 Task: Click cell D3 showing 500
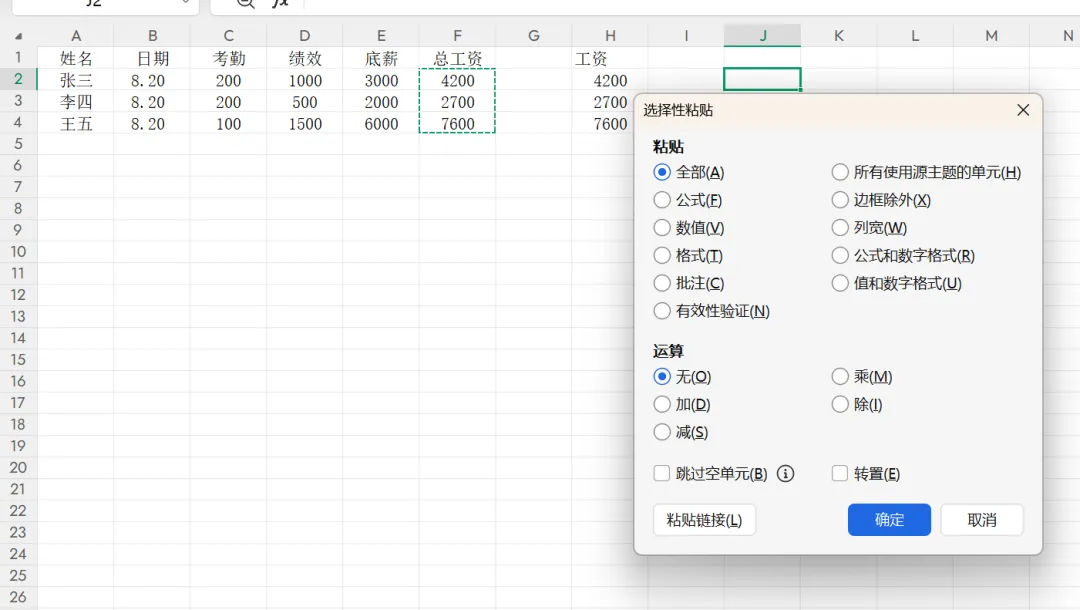tap(304, 102)
